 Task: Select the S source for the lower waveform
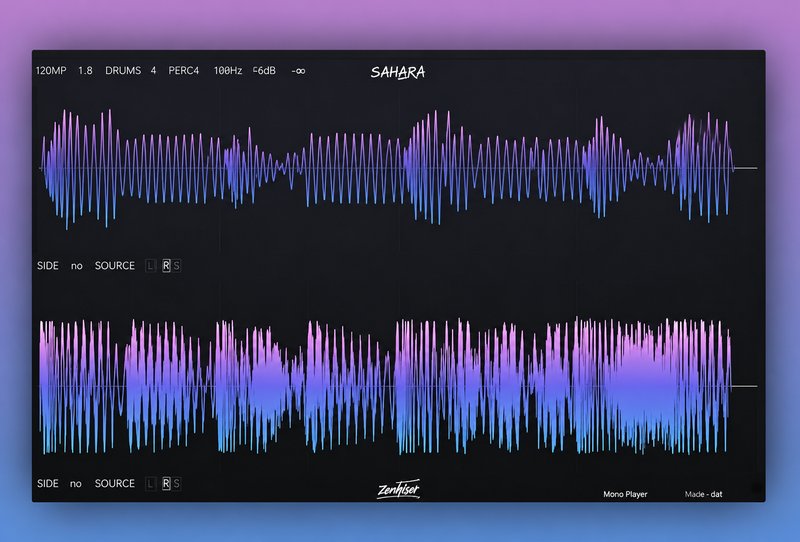(177, 483)
